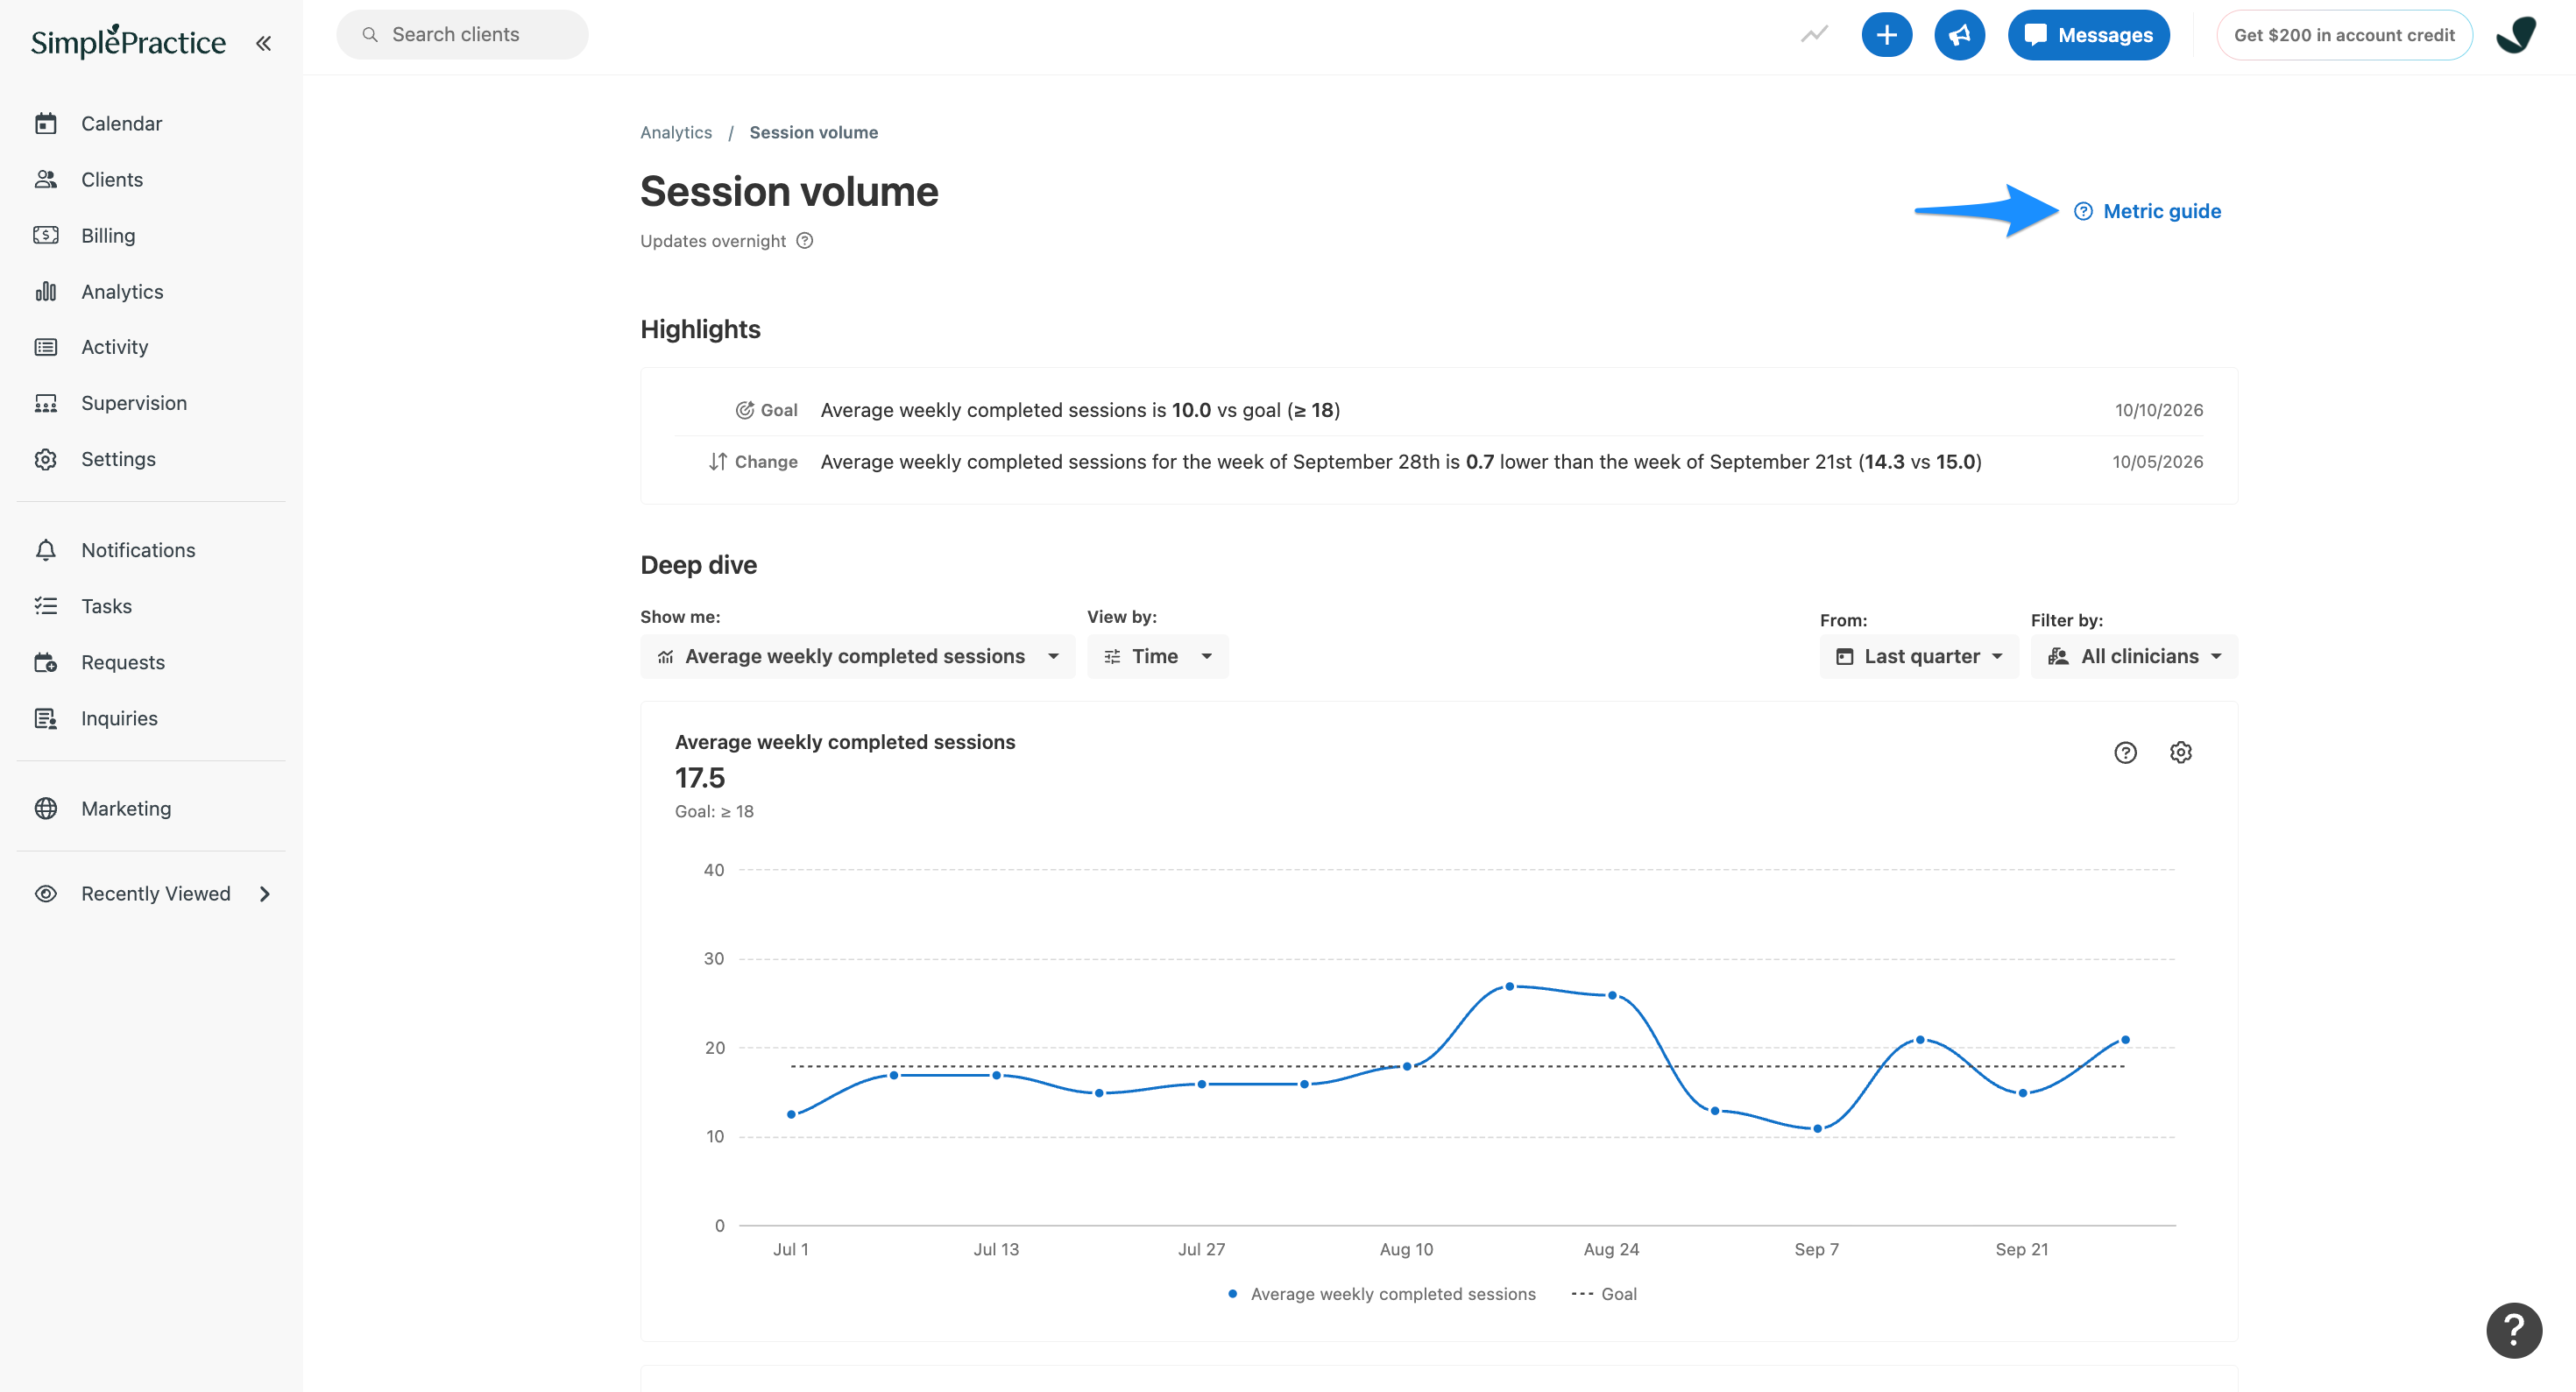2576x1392 pixels.
Task: Click the trend line icon in the header
Action: click(x=1814, y=35)
